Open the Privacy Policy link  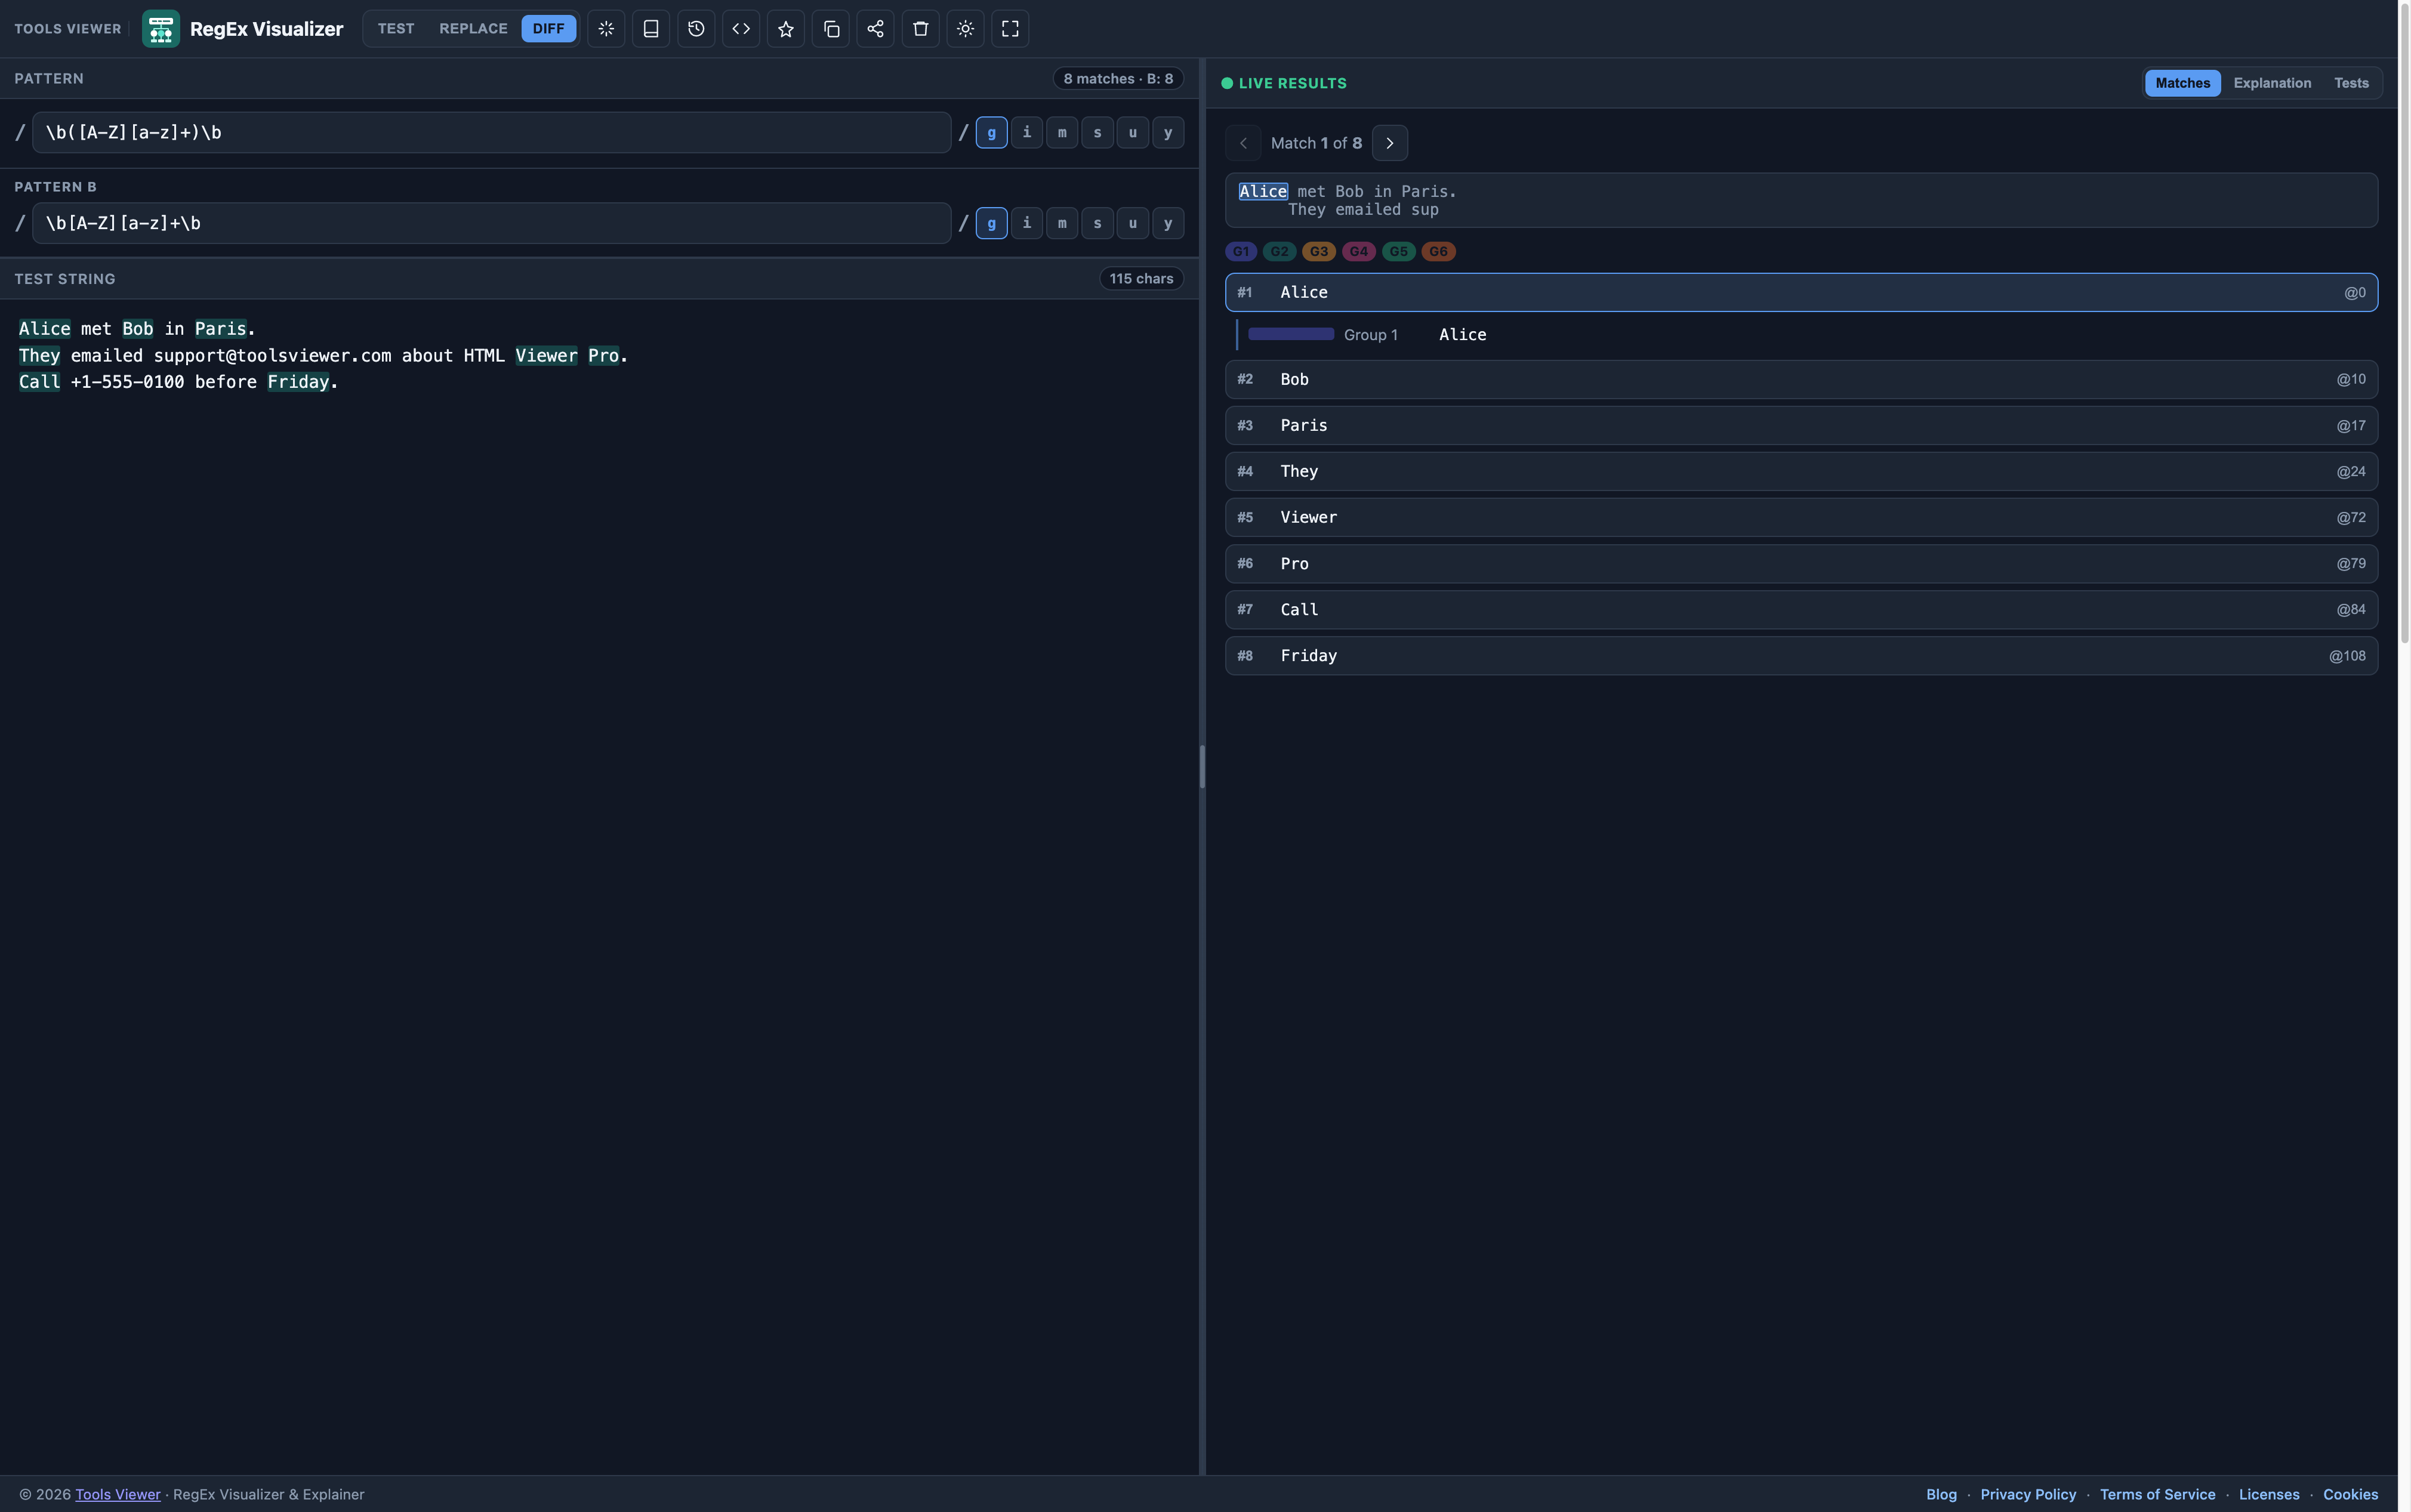tap(2028, 1494)
